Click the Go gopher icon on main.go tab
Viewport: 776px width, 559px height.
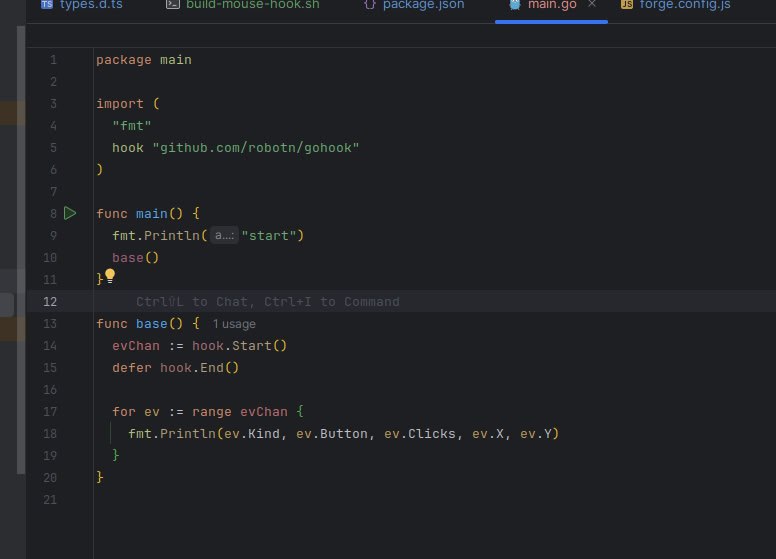515,4
